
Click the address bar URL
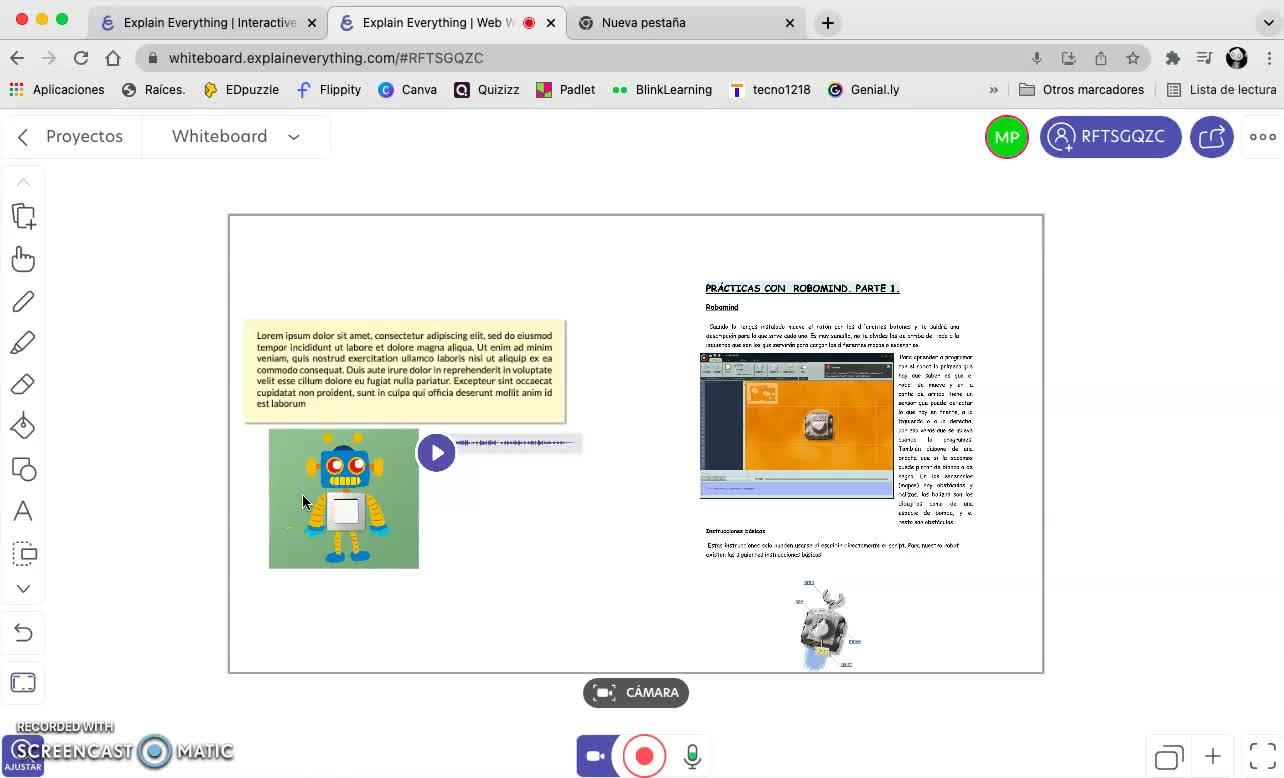tap(326, 58)
